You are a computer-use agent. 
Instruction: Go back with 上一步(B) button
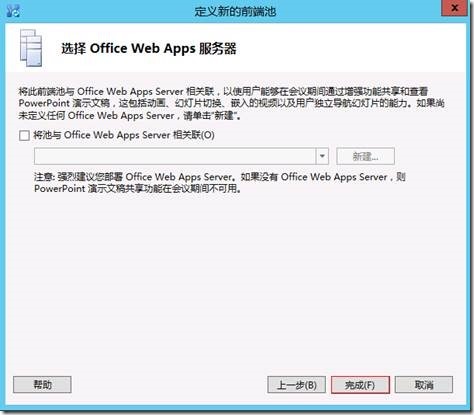pos(296,385)
